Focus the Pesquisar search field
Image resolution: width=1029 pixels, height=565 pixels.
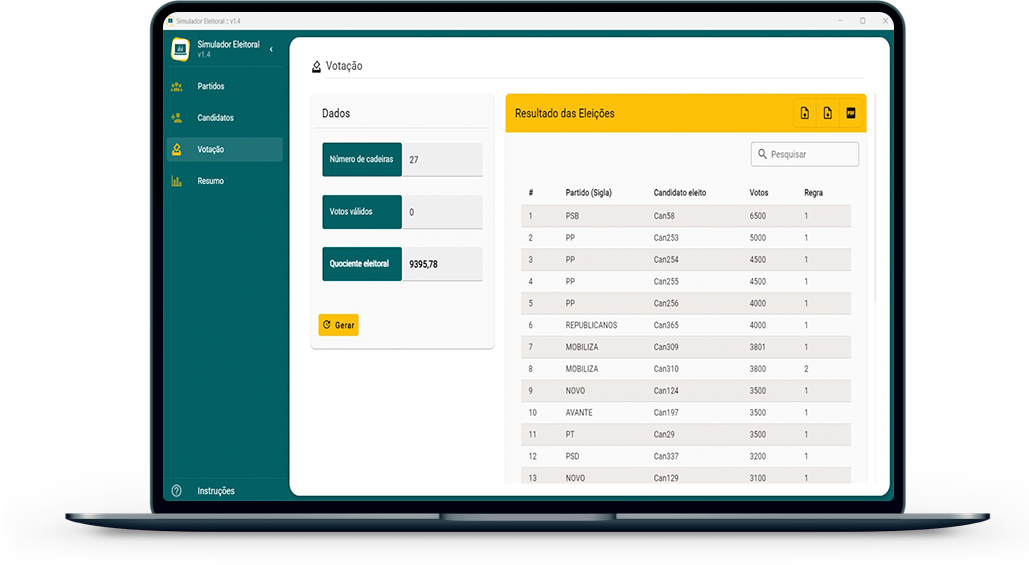tap(812, 154)
